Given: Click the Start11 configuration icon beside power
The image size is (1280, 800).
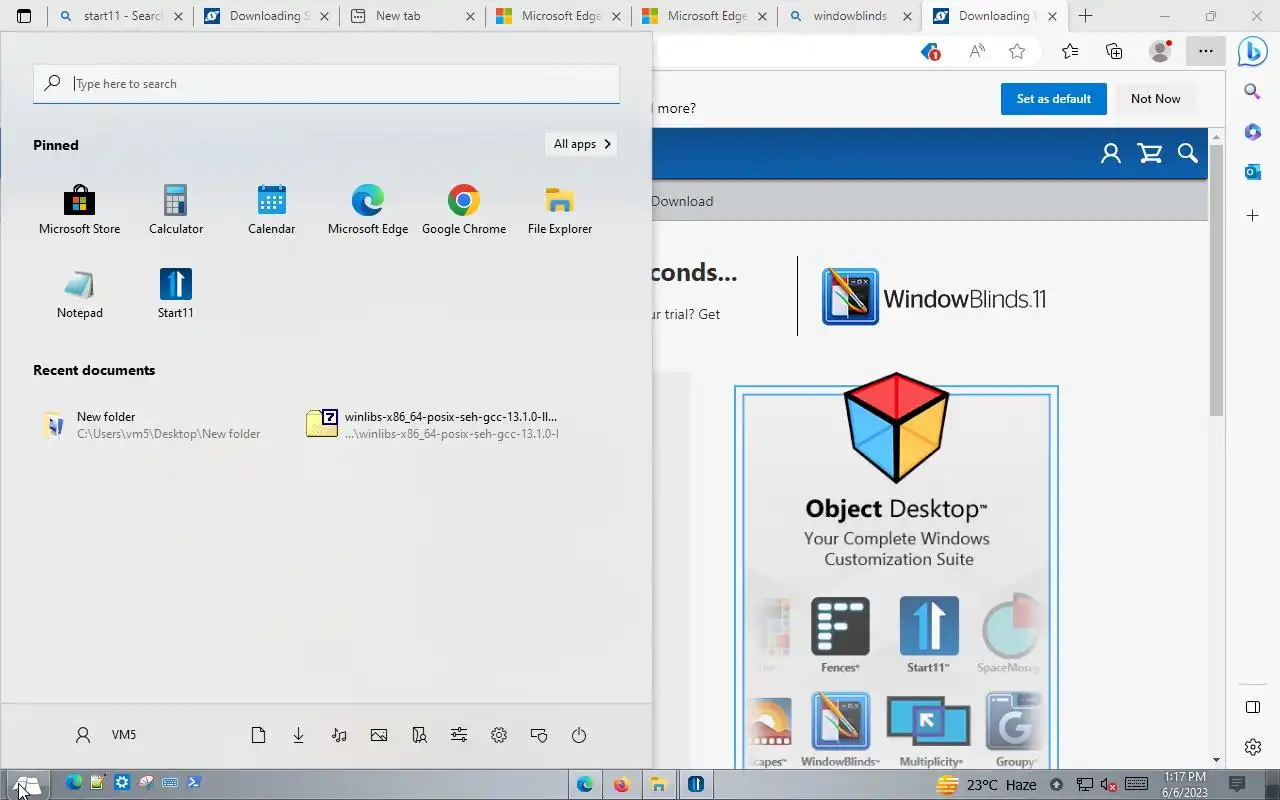Looking at the screenshot, I should point(539,735).
